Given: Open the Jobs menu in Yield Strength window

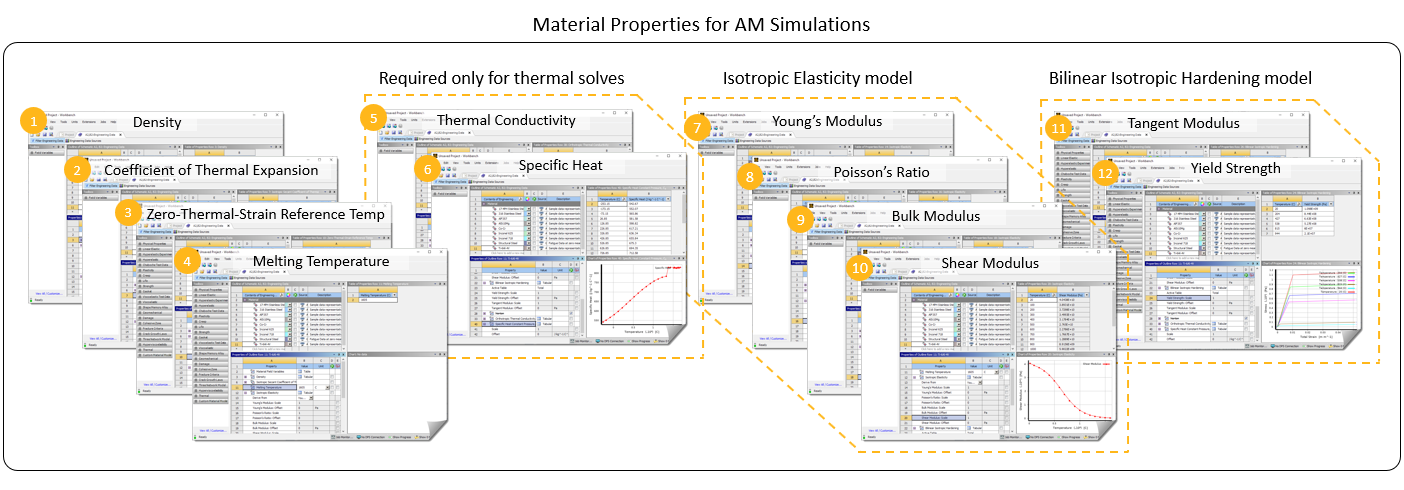Looking at the screenshot, I should (1172, 168).
